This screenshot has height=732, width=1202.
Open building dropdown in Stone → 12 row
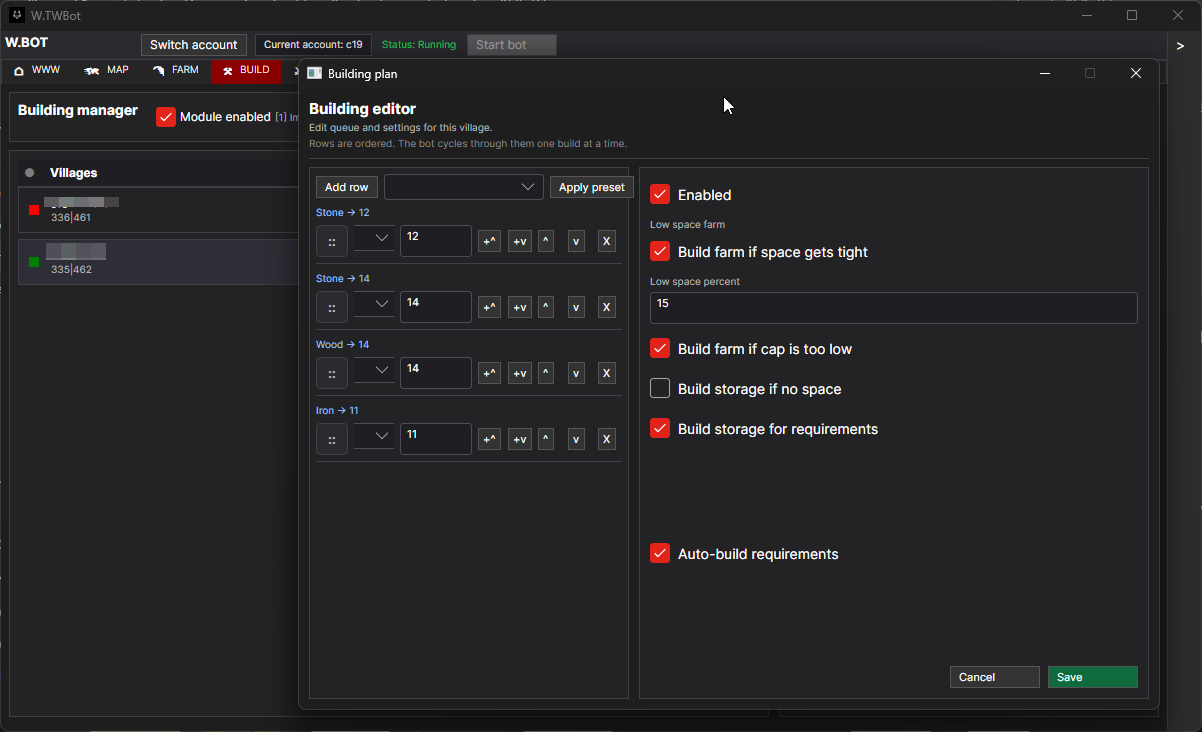pos(374,238)
